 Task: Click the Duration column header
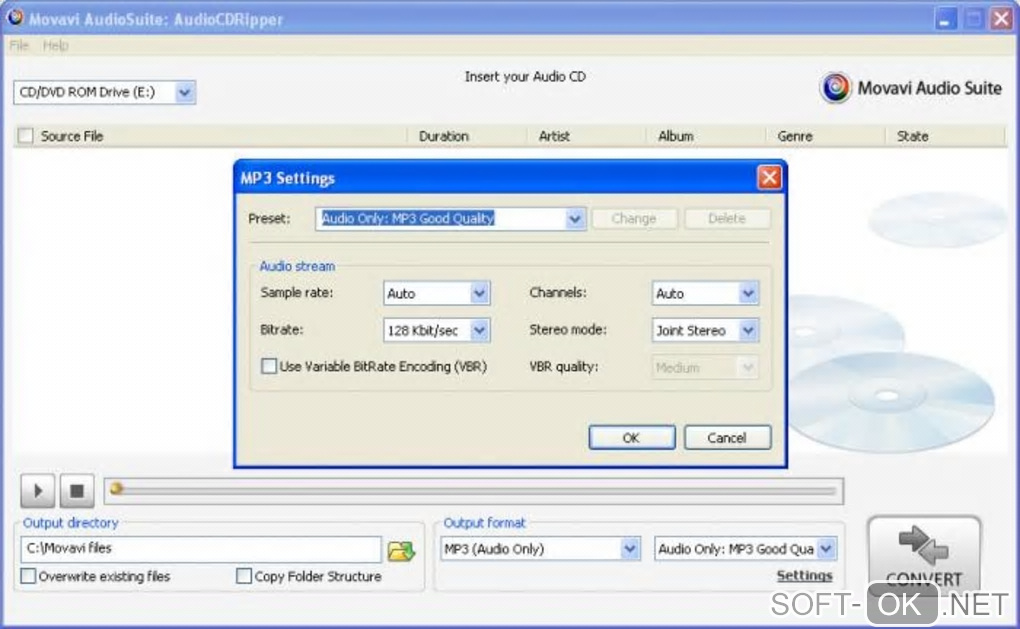[467, 136]
